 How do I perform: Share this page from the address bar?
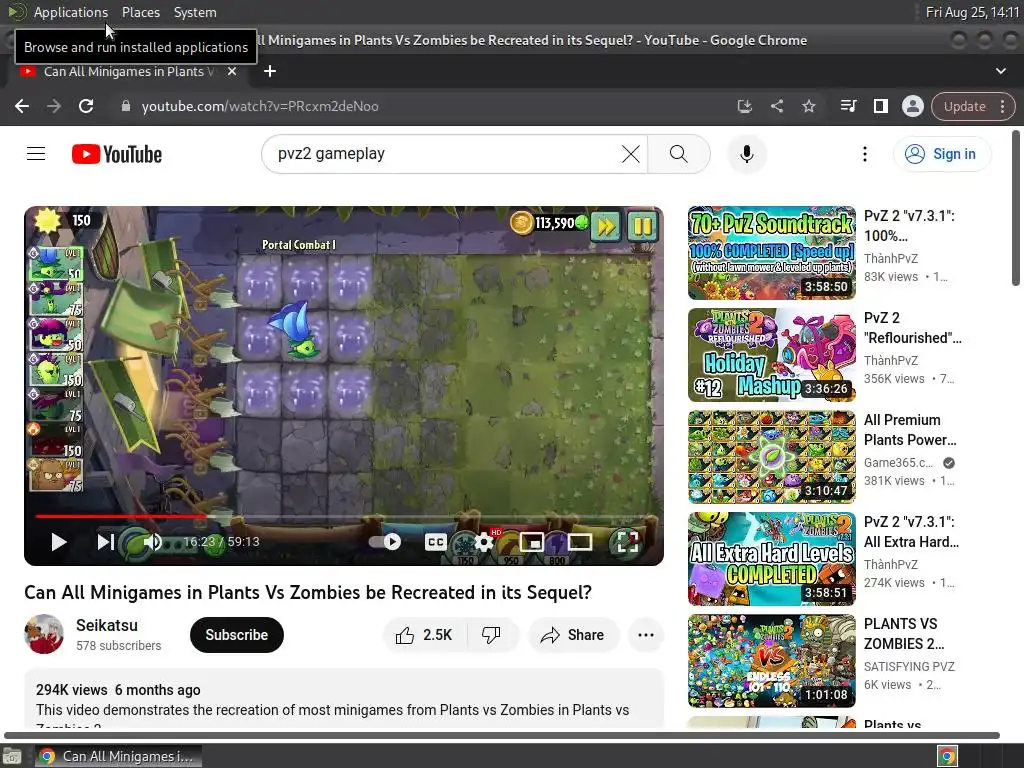pos(776,106)
